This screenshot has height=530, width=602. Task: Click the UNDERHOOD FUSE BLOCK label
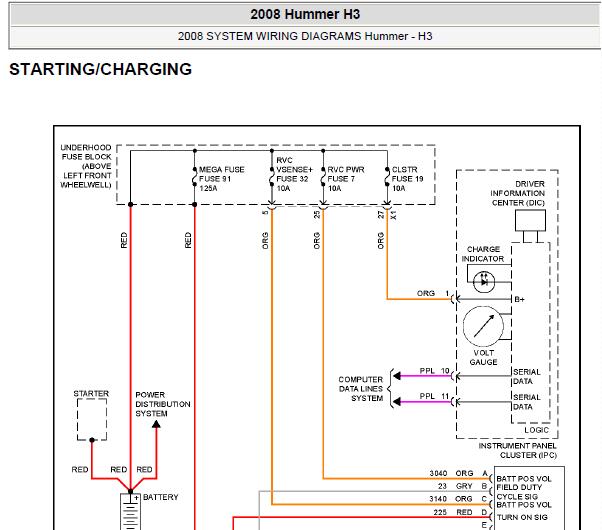click(x=86, y=166)
